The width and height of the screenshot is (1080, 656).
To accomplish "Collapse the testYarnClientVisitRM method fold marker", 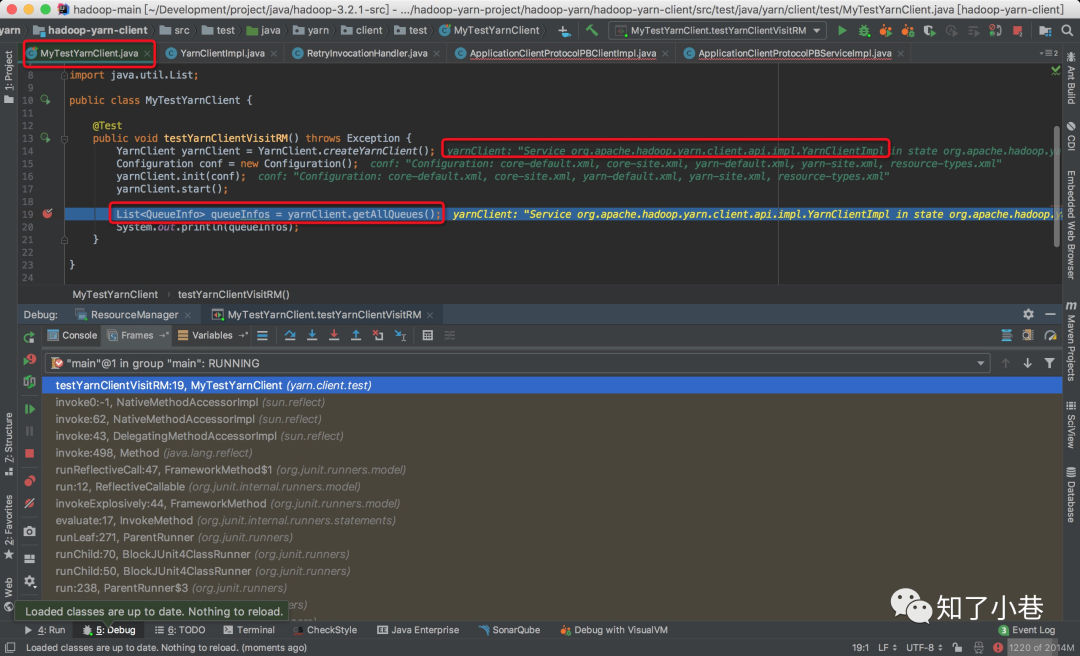I will point(64,139).
